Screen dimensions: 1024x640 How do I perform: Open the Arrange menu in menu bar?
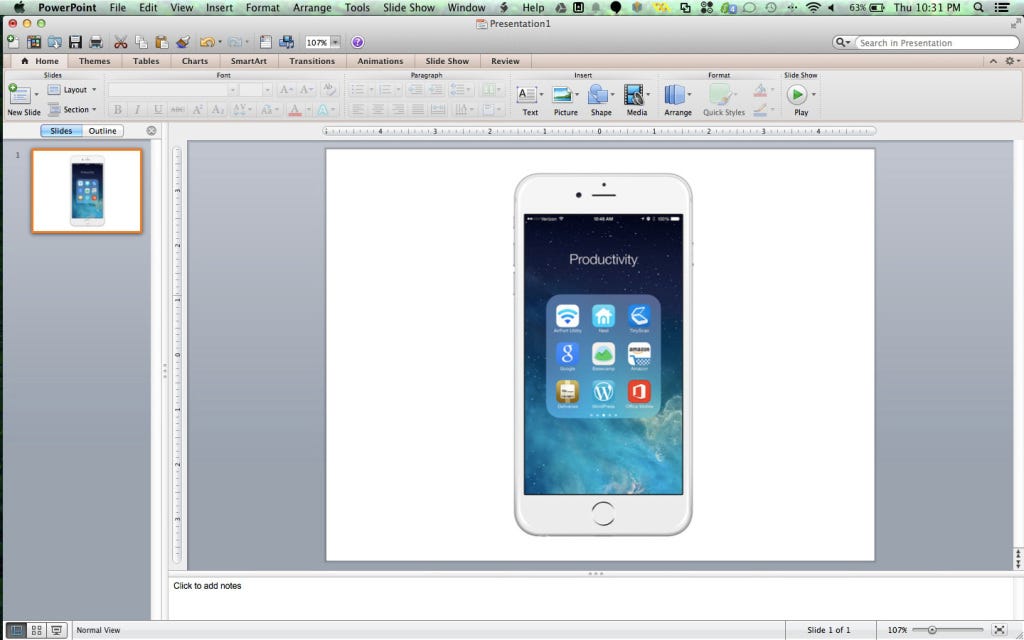312,8
